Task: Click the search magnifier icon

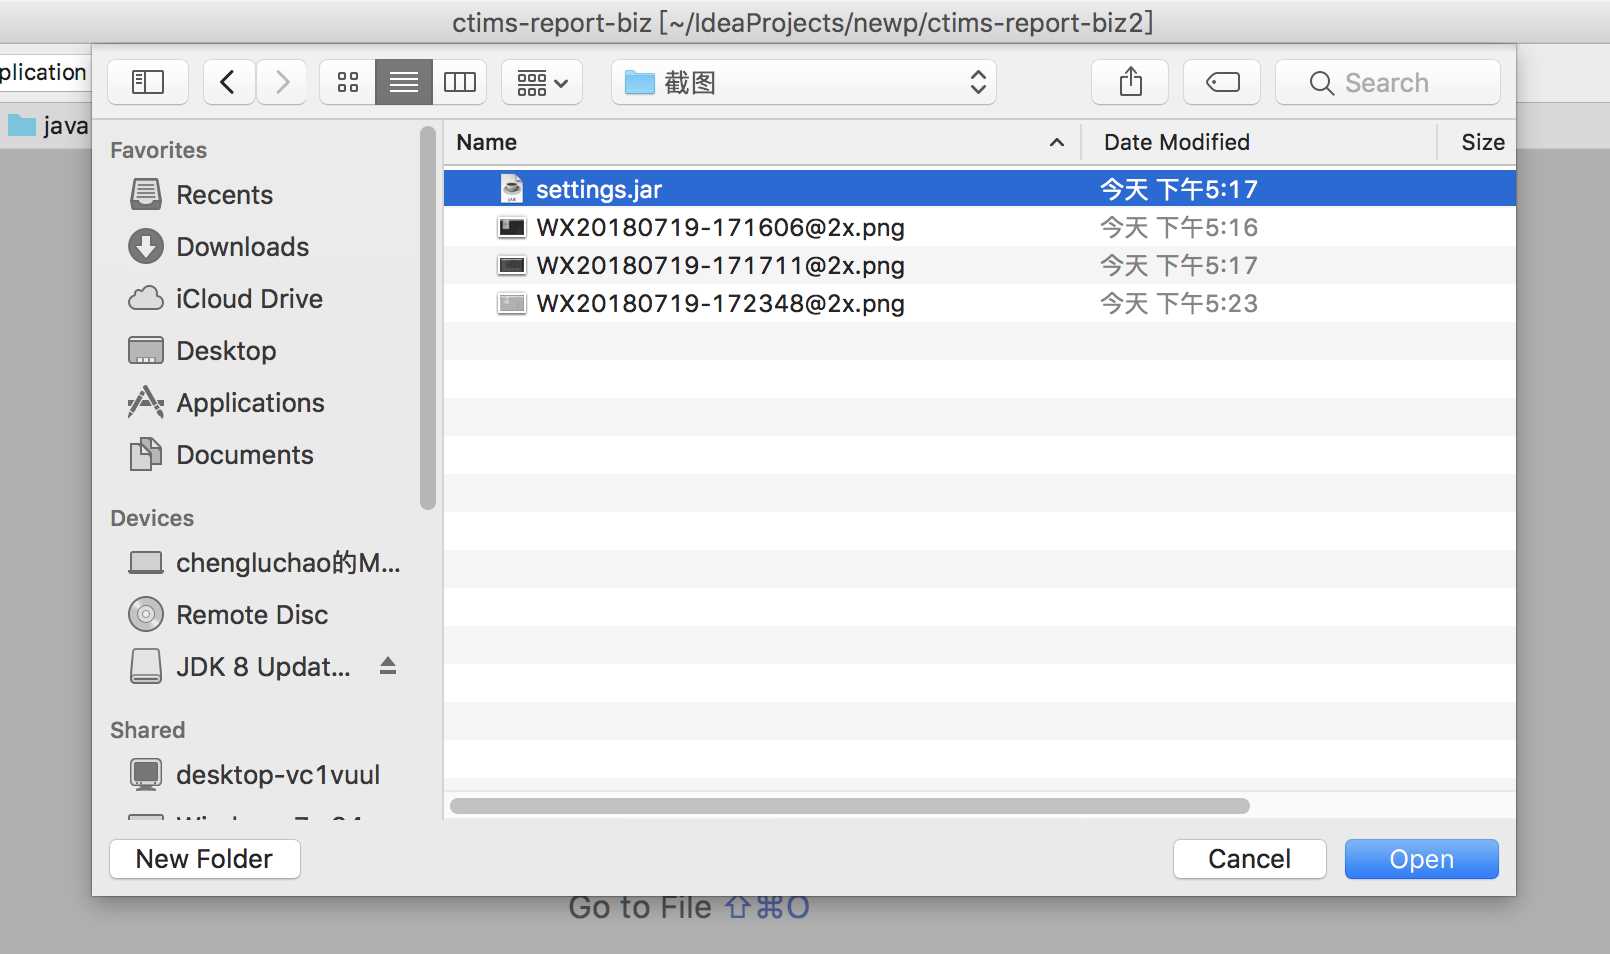Action: (x=1321, y=83)
